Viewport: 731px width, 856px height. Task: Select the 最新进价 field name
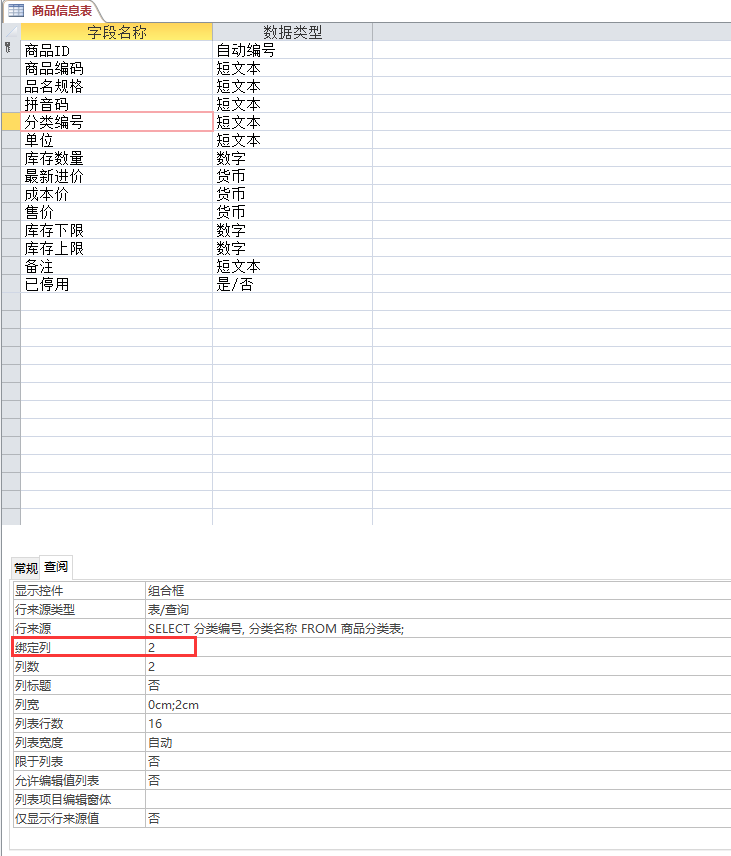(x=116, y=176)
